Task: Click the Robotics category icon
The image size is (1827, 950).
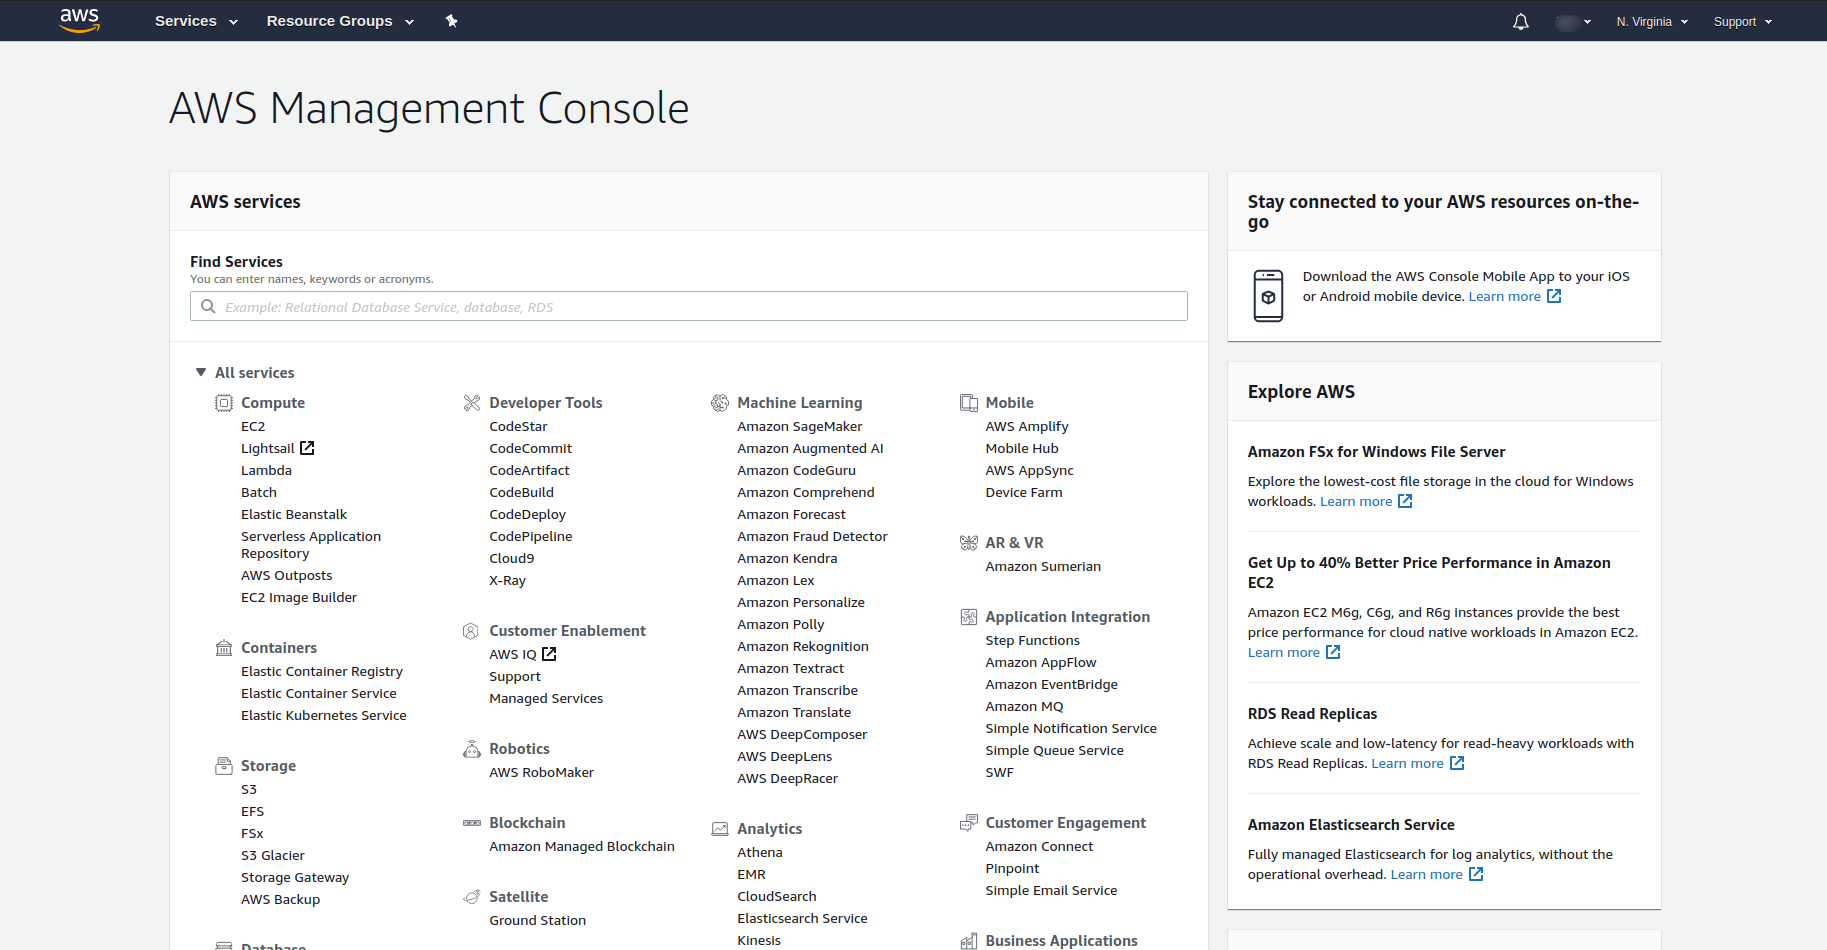Action: coord(472,749)
